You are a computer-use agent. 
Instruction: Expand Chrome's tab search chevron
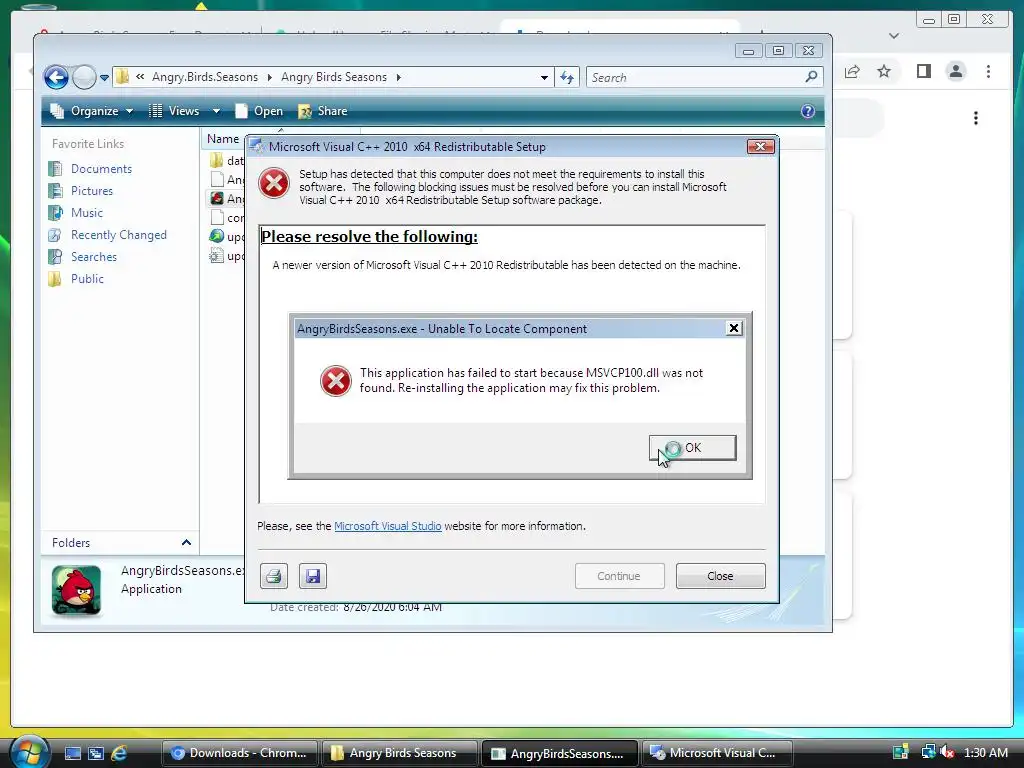pos(894,36)
